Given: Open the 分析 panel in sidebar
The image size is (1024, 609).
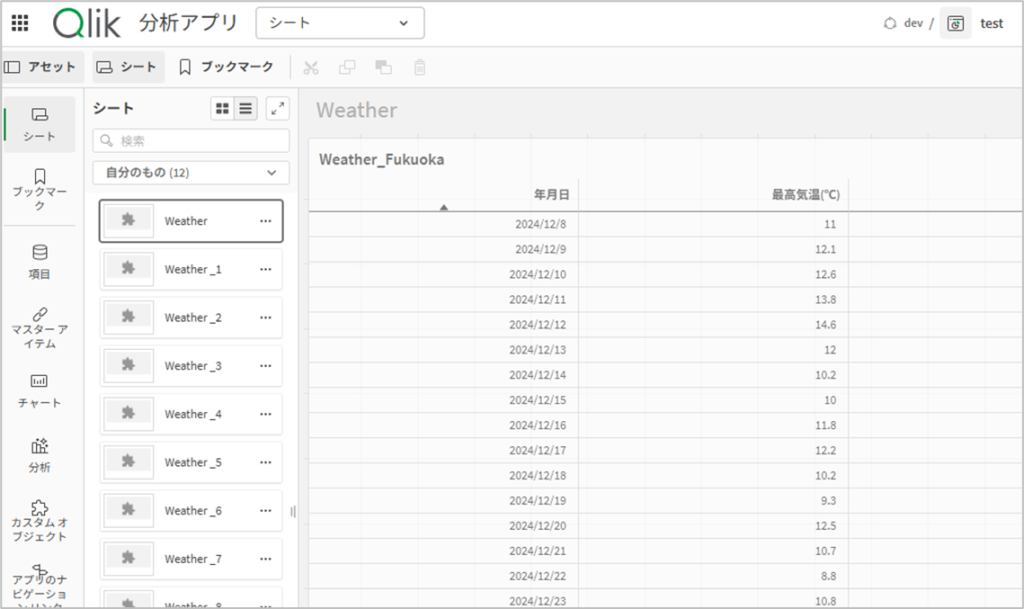Looking at the screenshot, I should pyautogui.click(x=39, y=455).
